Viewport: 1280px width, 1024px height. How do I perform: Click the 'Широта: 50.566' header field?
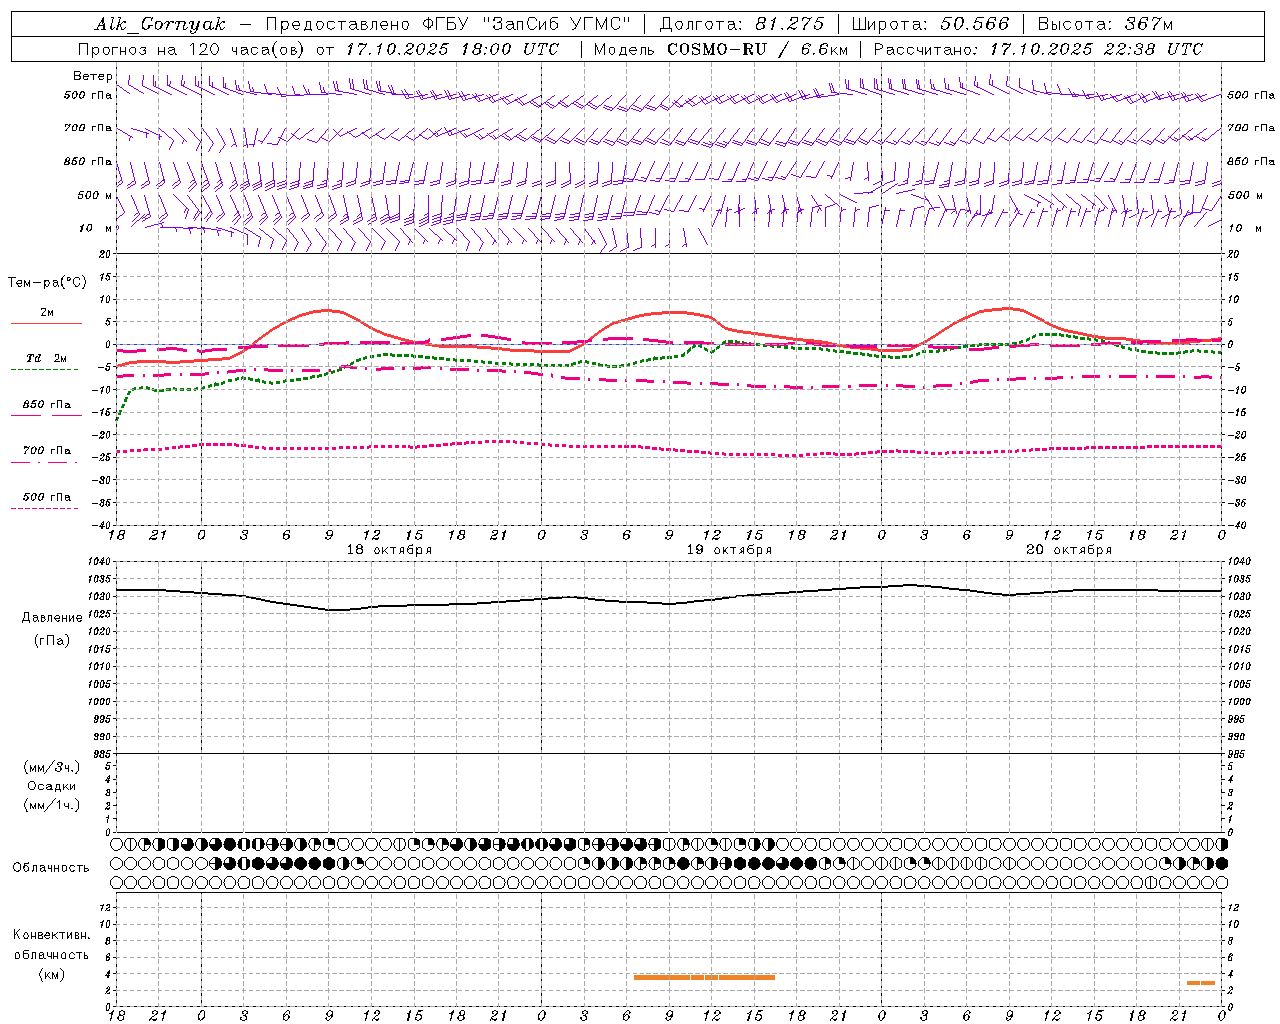[x=931, y=24]
